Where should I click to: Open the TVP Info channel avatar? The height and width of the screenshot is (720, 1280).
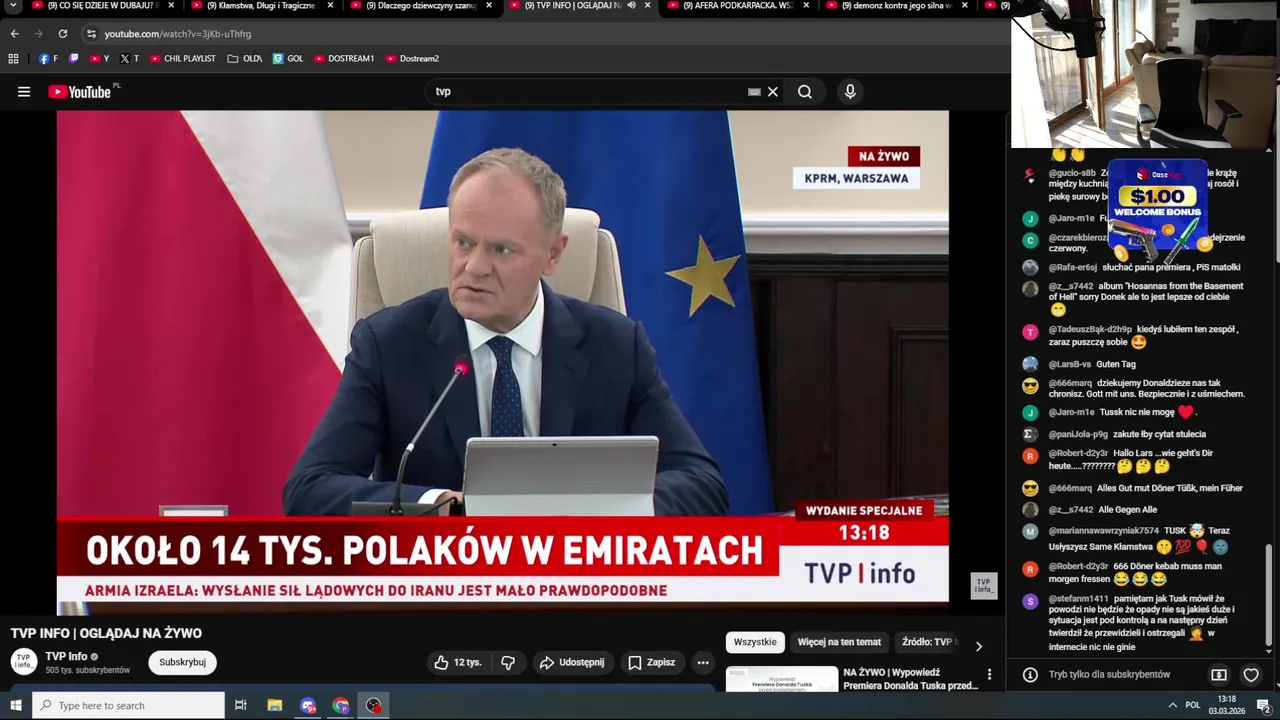(24, 661)
